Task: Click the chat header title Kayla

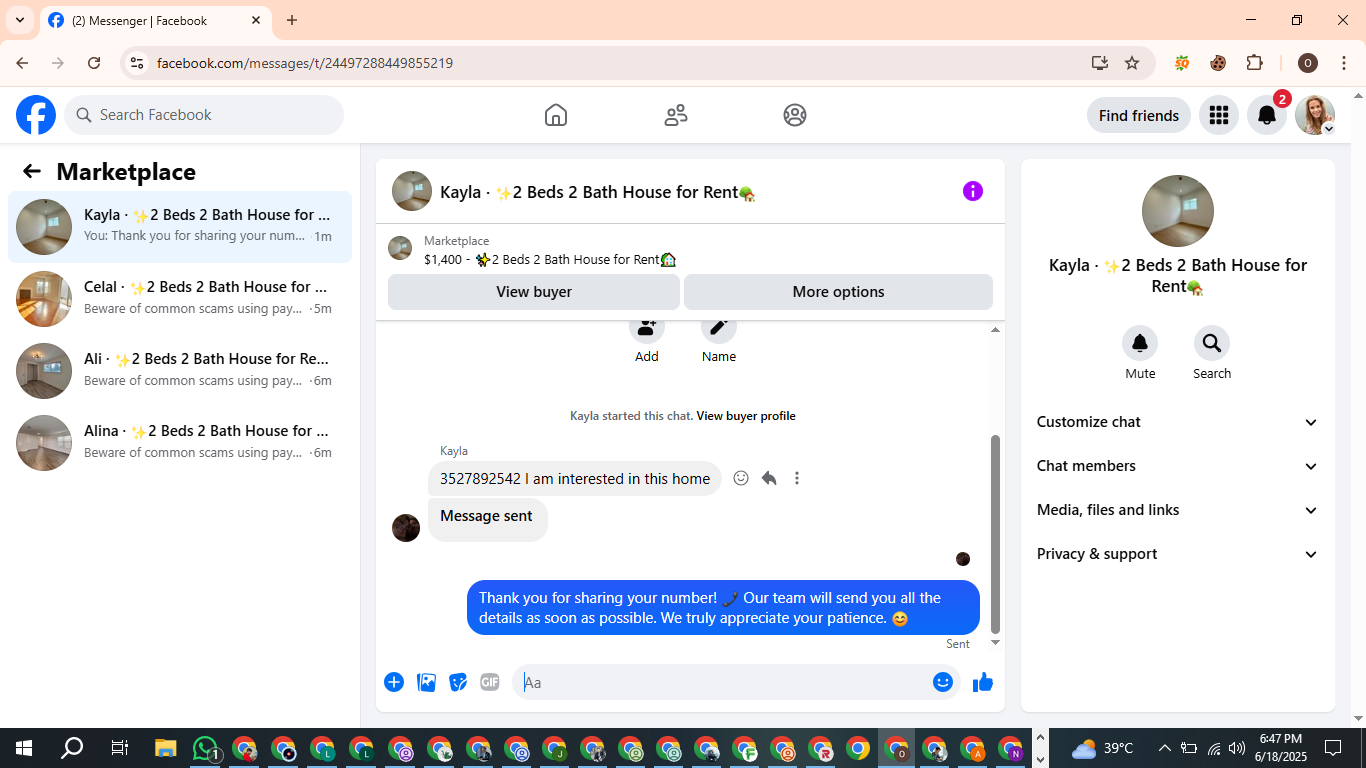Action: [597, 192]
